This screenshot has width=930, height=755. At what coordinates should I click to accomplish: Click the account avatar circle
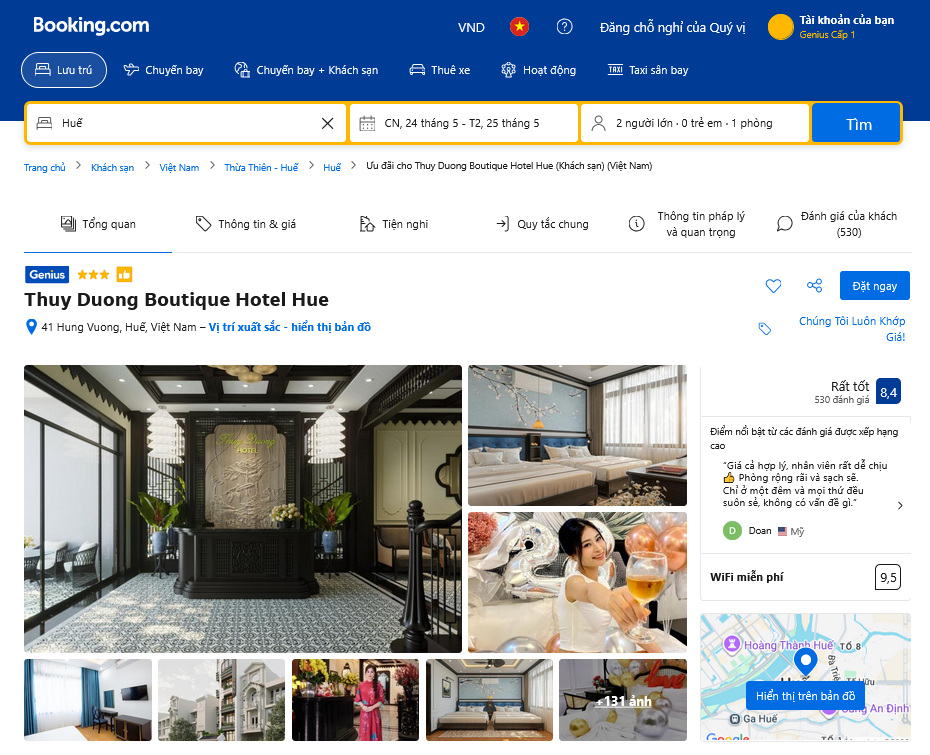[781, 27]
